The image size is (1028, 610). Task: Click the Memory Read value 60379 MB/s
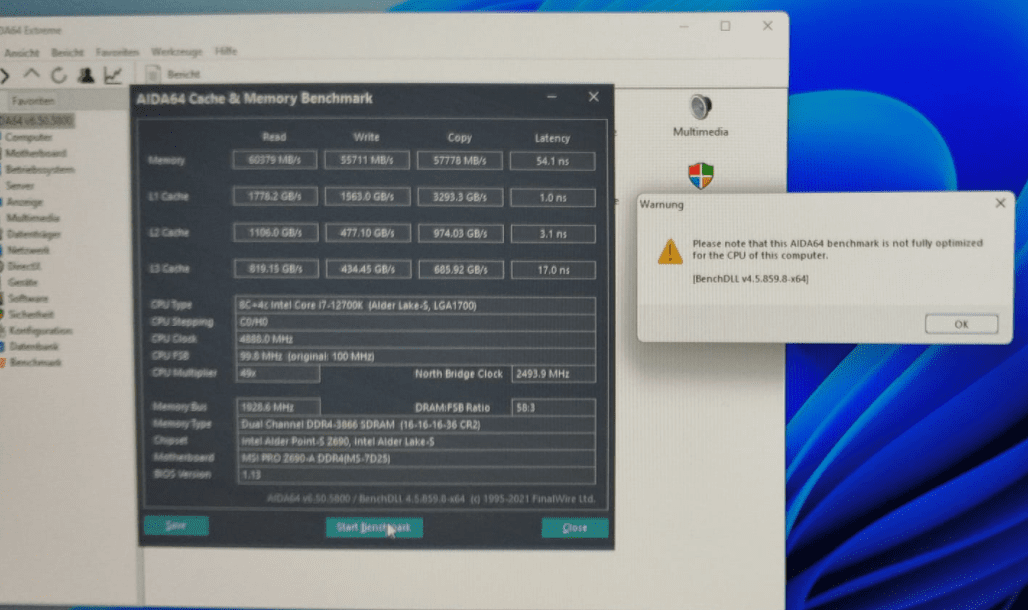[275, 160]
